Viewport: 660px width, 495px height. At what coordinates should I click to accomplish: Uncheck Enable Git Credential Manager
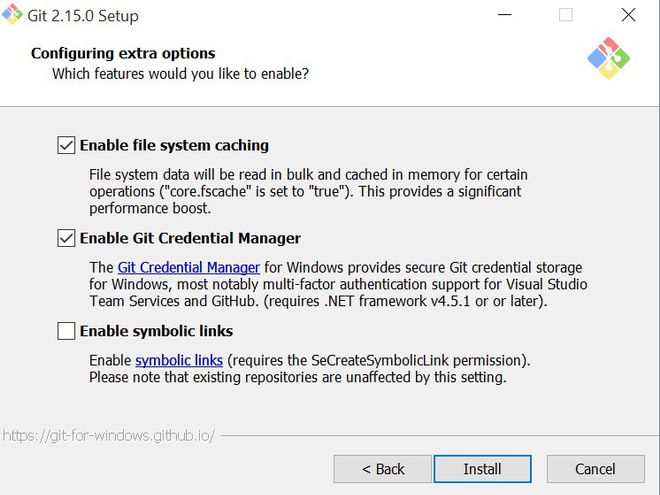pos(67,238)
